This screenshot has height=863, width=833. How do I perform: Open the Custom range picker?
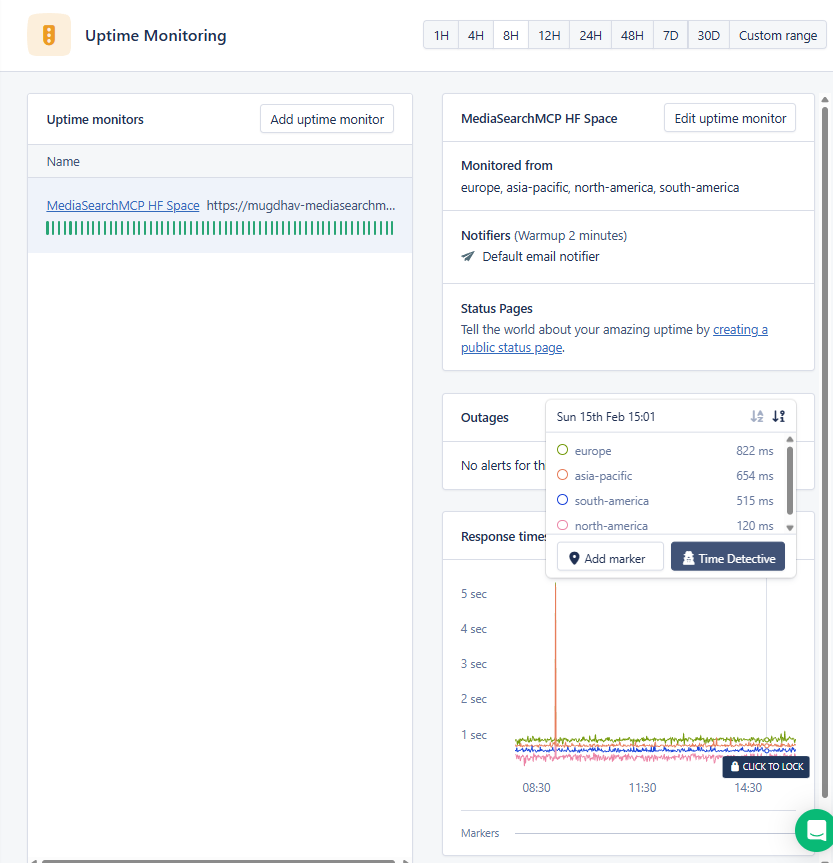pyautogui.click(x=777, y=35)
